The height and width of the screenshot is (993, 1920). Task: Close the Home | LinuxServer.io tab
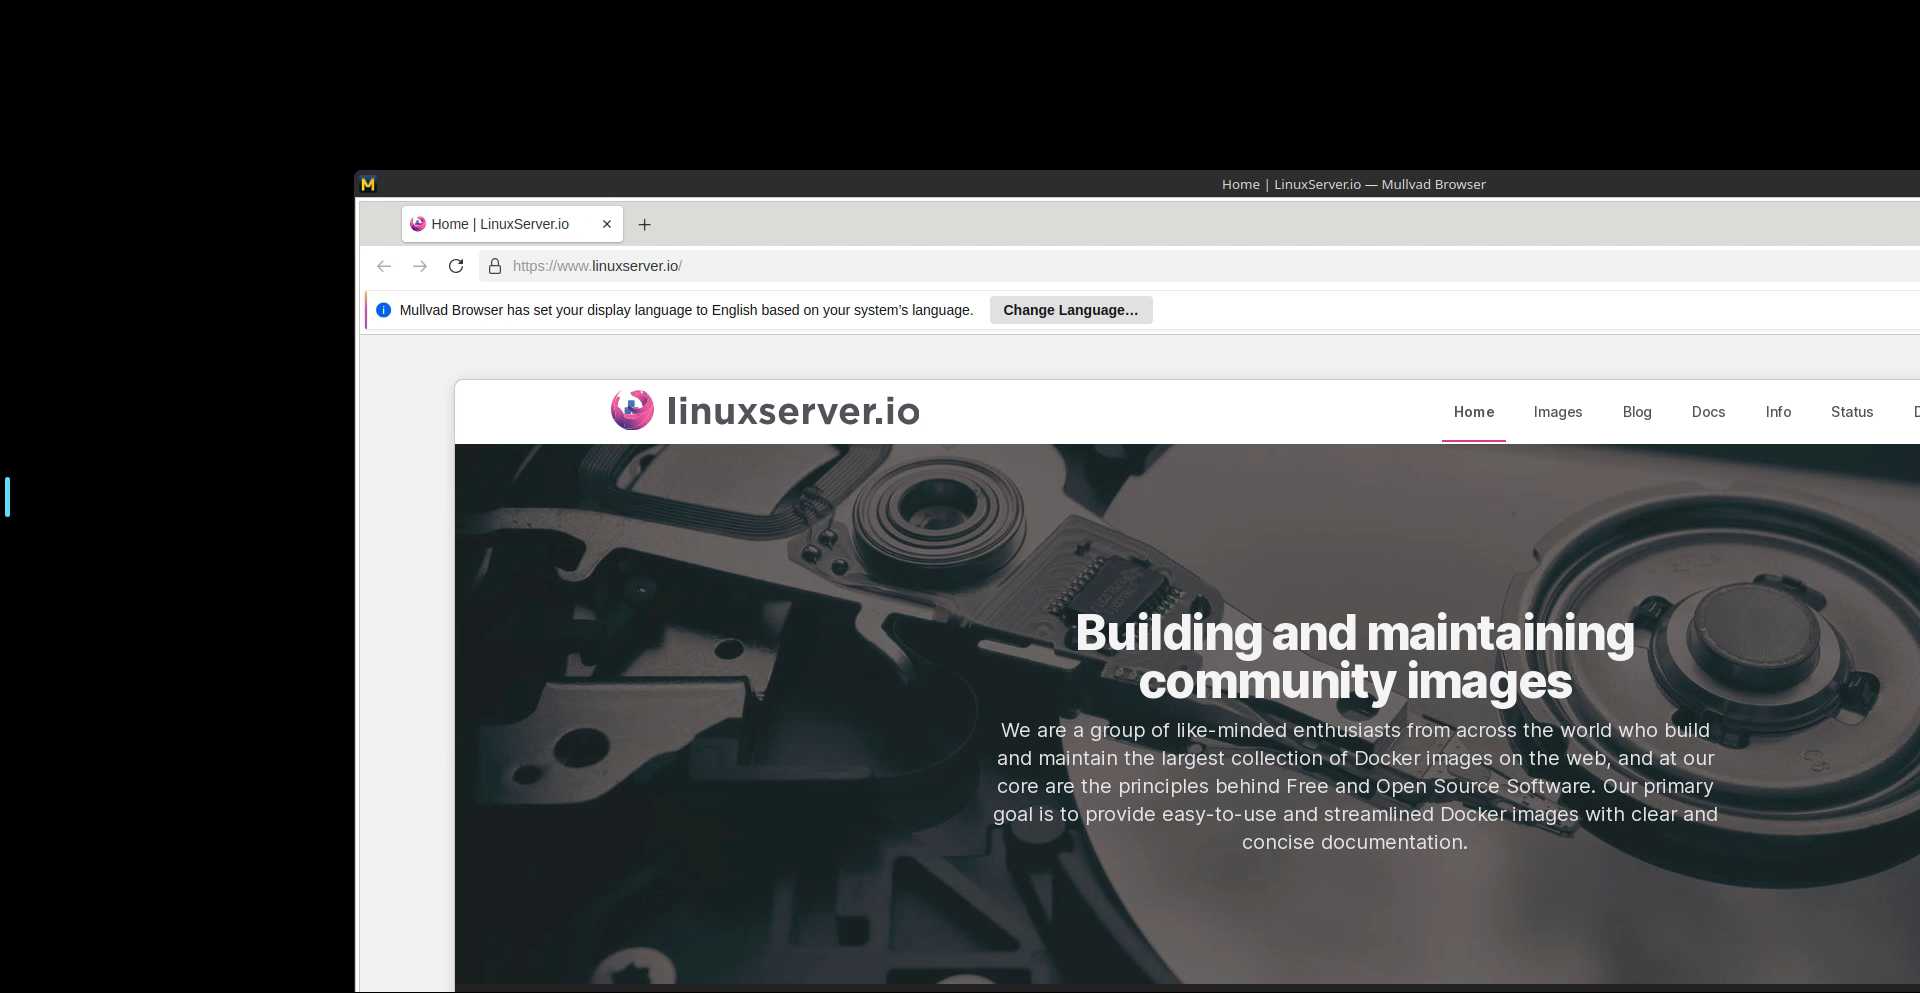(x=607, y=224)
